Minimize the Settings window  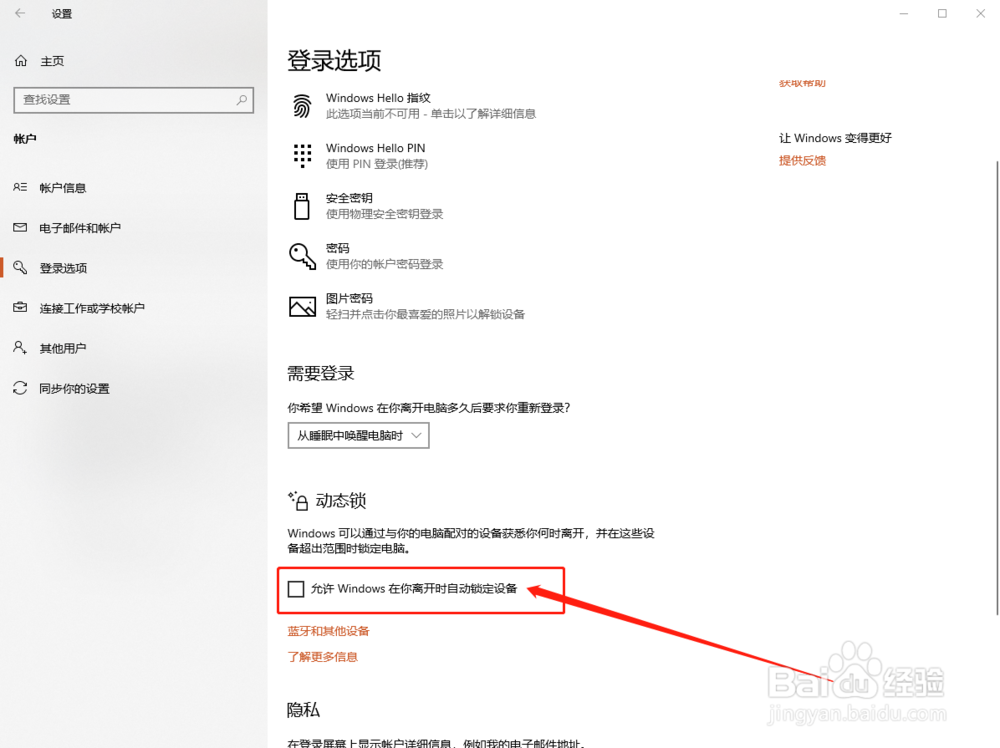(904, 13)
